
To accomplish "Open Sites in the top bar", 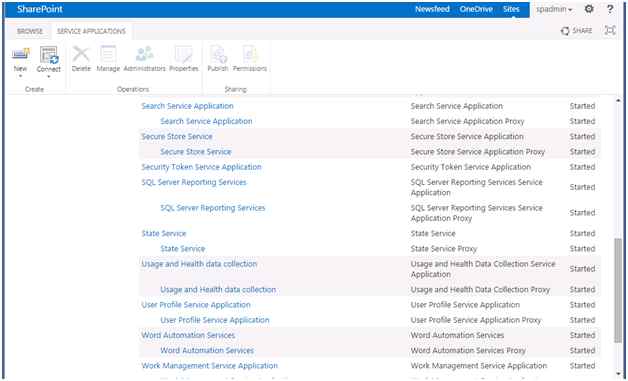I will coord(511,9).
